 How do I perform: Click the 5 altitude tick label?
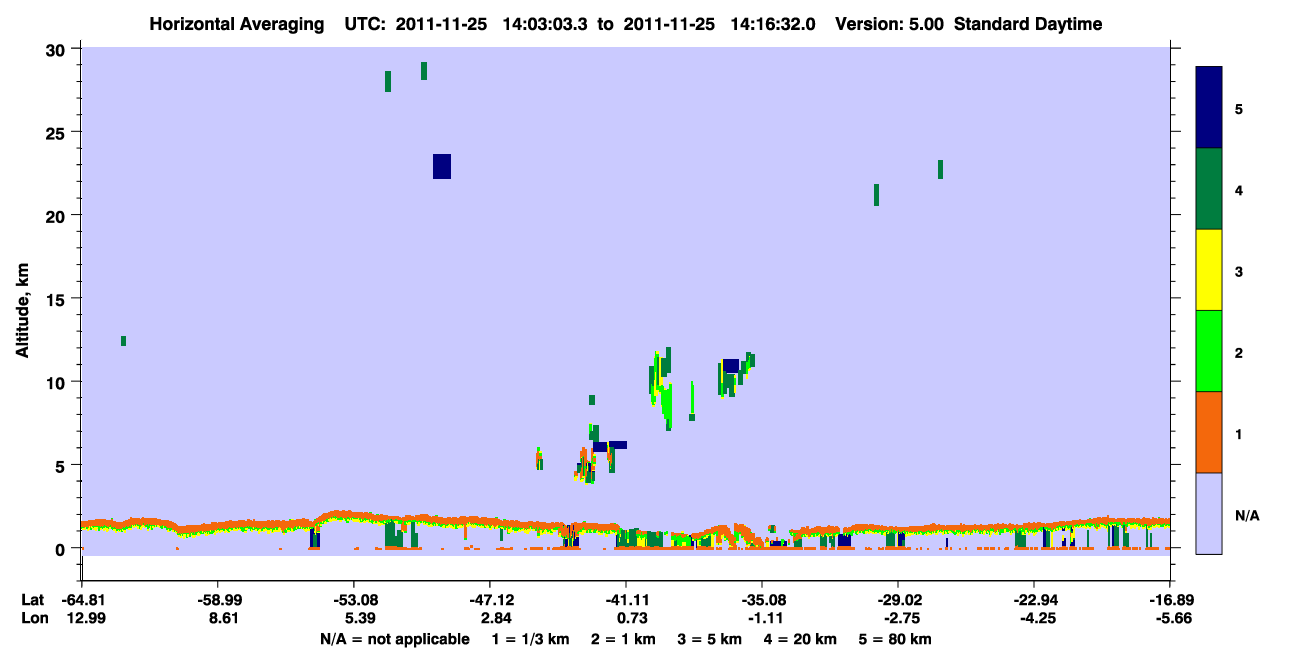tap(62, 465)
